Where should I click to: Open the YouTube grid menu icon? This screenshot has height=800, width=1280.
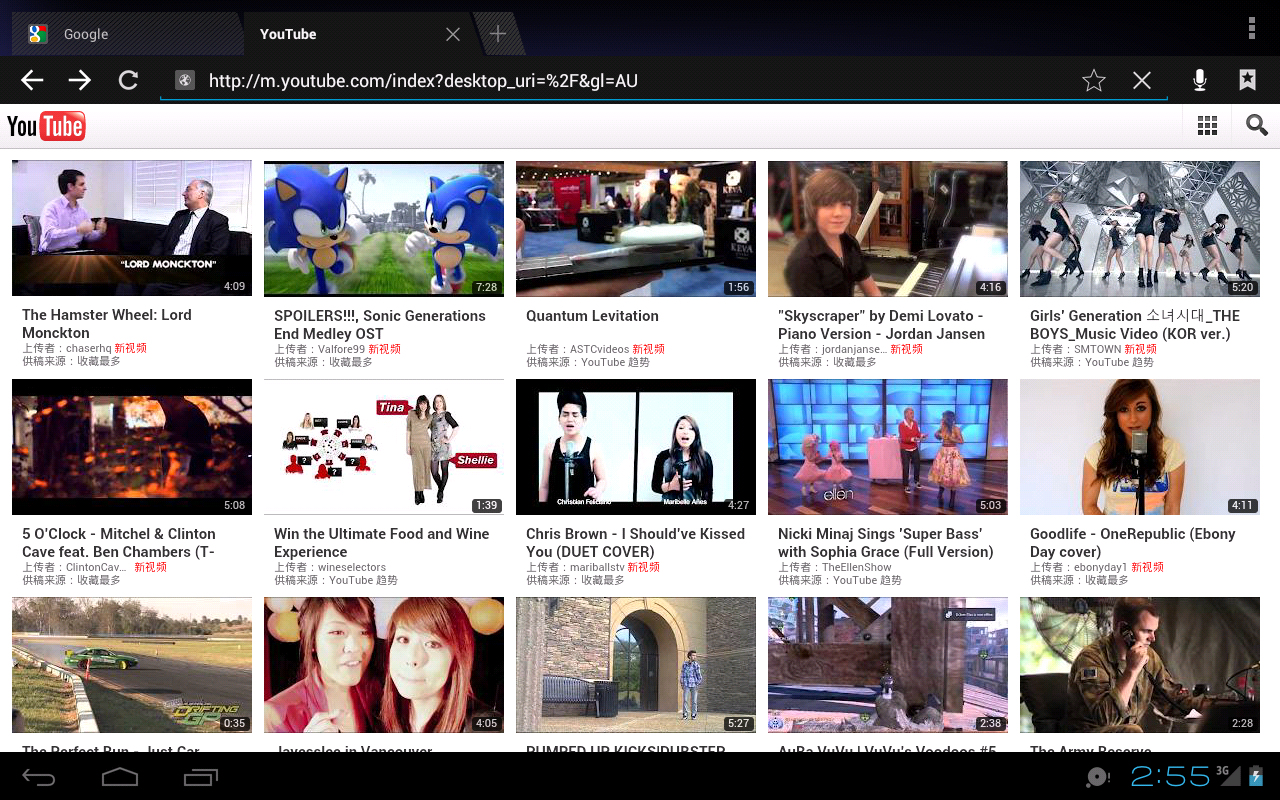1207,125
